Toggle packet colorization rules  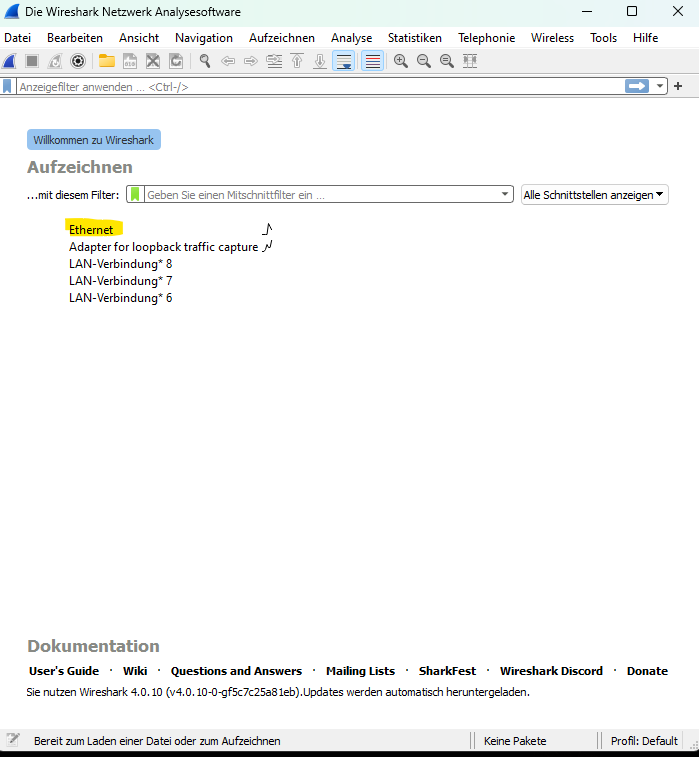[373, 61]
